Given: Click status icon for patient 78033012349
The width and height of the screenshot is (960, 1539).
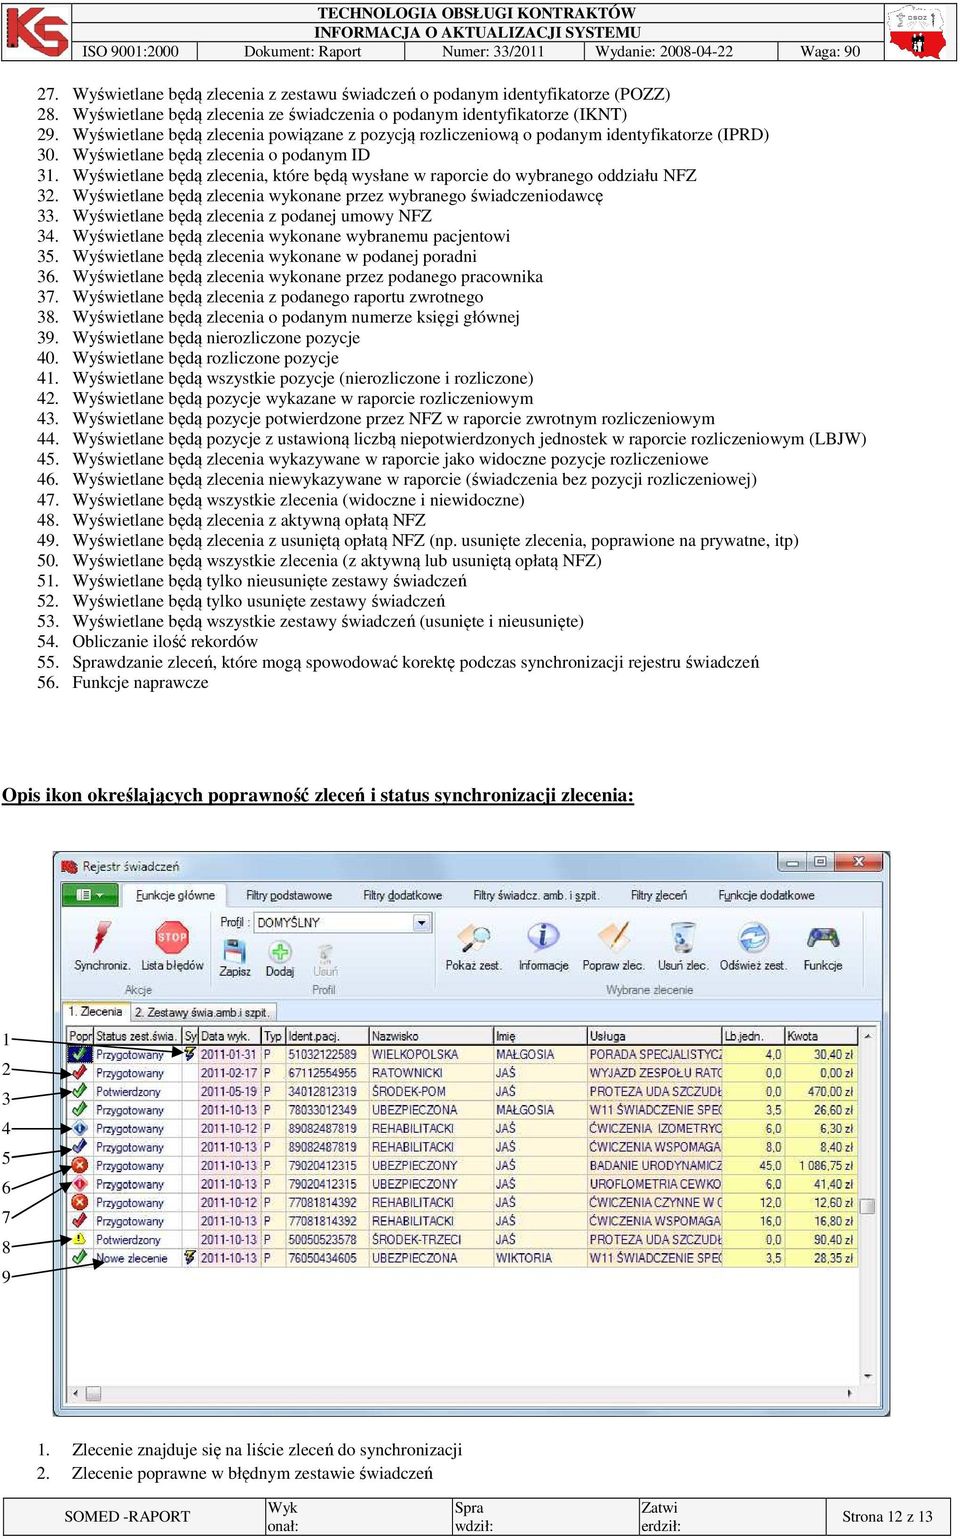Looking at the screenshot, I should click(78, 1110).
